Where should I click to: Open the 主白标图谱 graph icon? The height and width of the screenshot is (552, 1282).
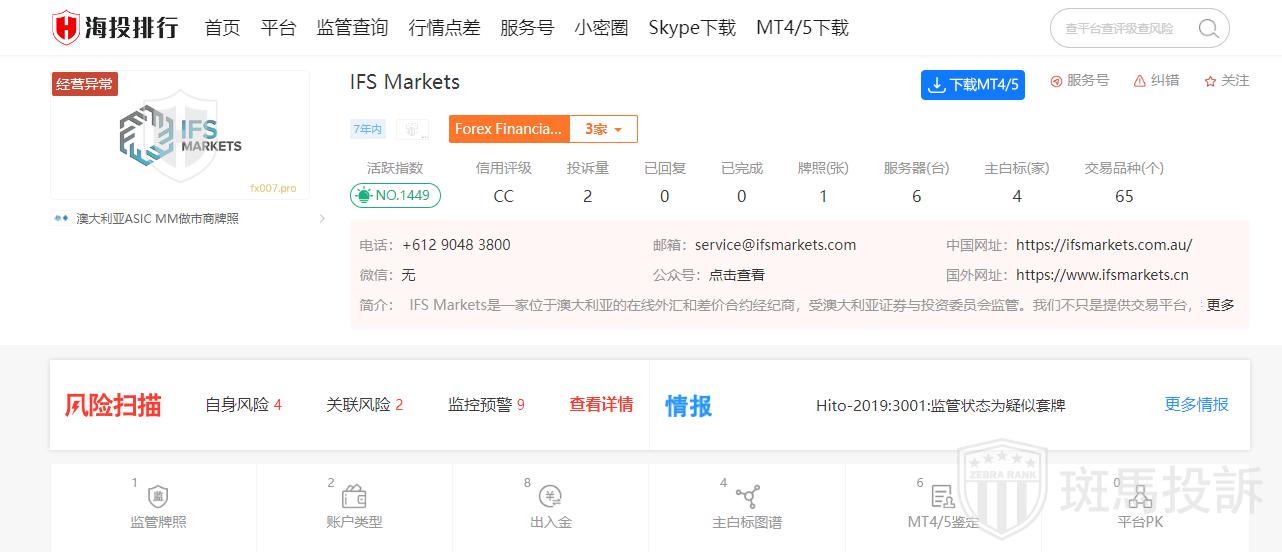click(x=747, y=497)
